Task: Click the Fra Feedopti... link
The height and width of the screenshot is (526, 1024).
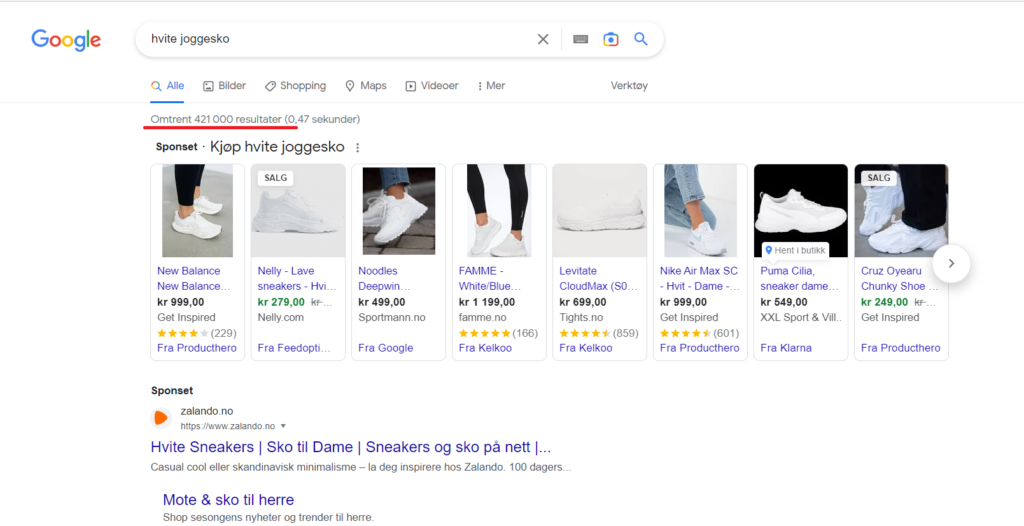Action: point(294,348)
